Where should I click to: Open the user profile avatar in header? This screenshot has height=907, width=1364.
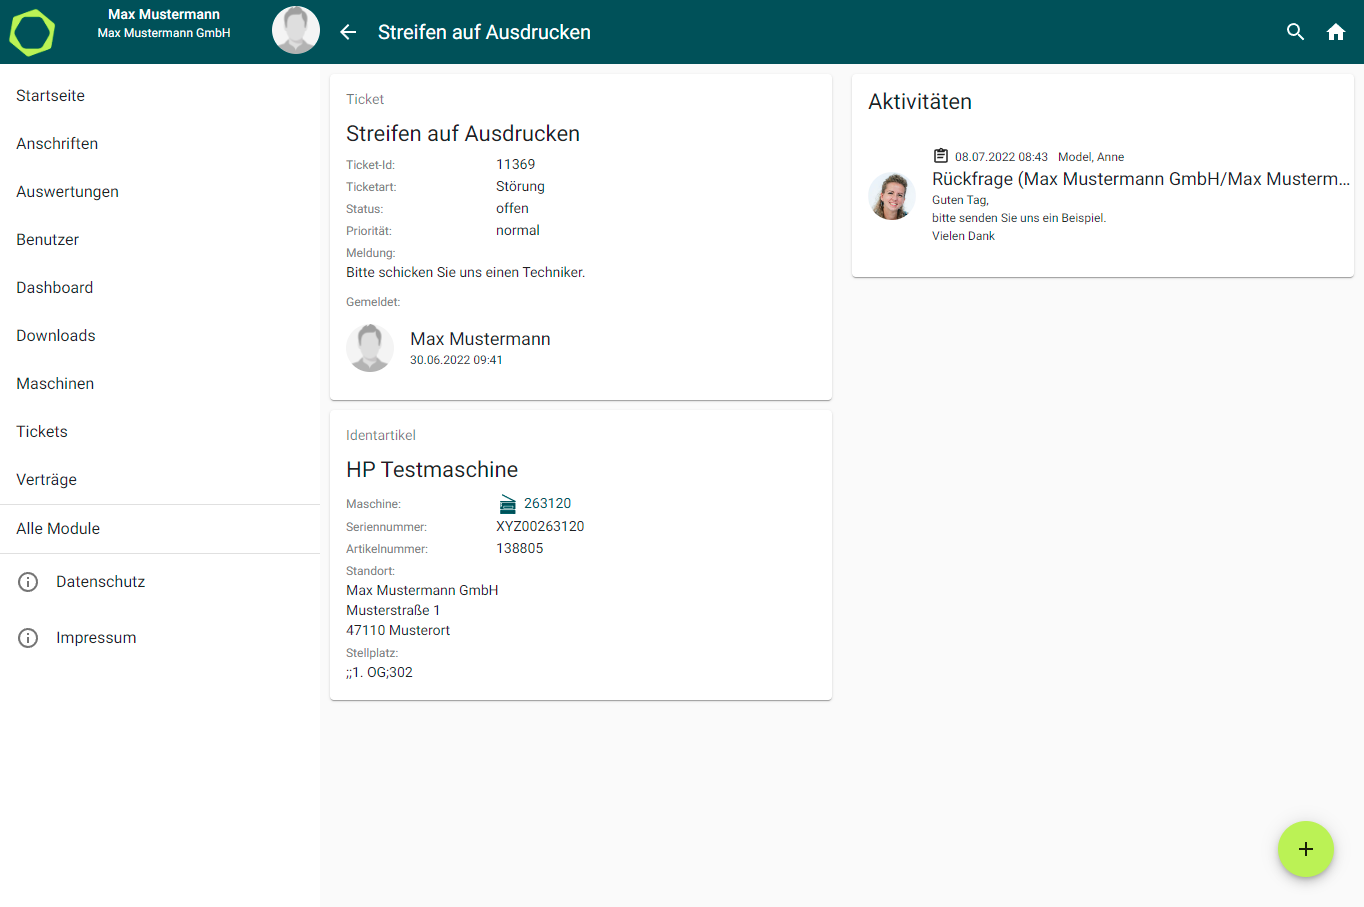[x=296, y=30]
